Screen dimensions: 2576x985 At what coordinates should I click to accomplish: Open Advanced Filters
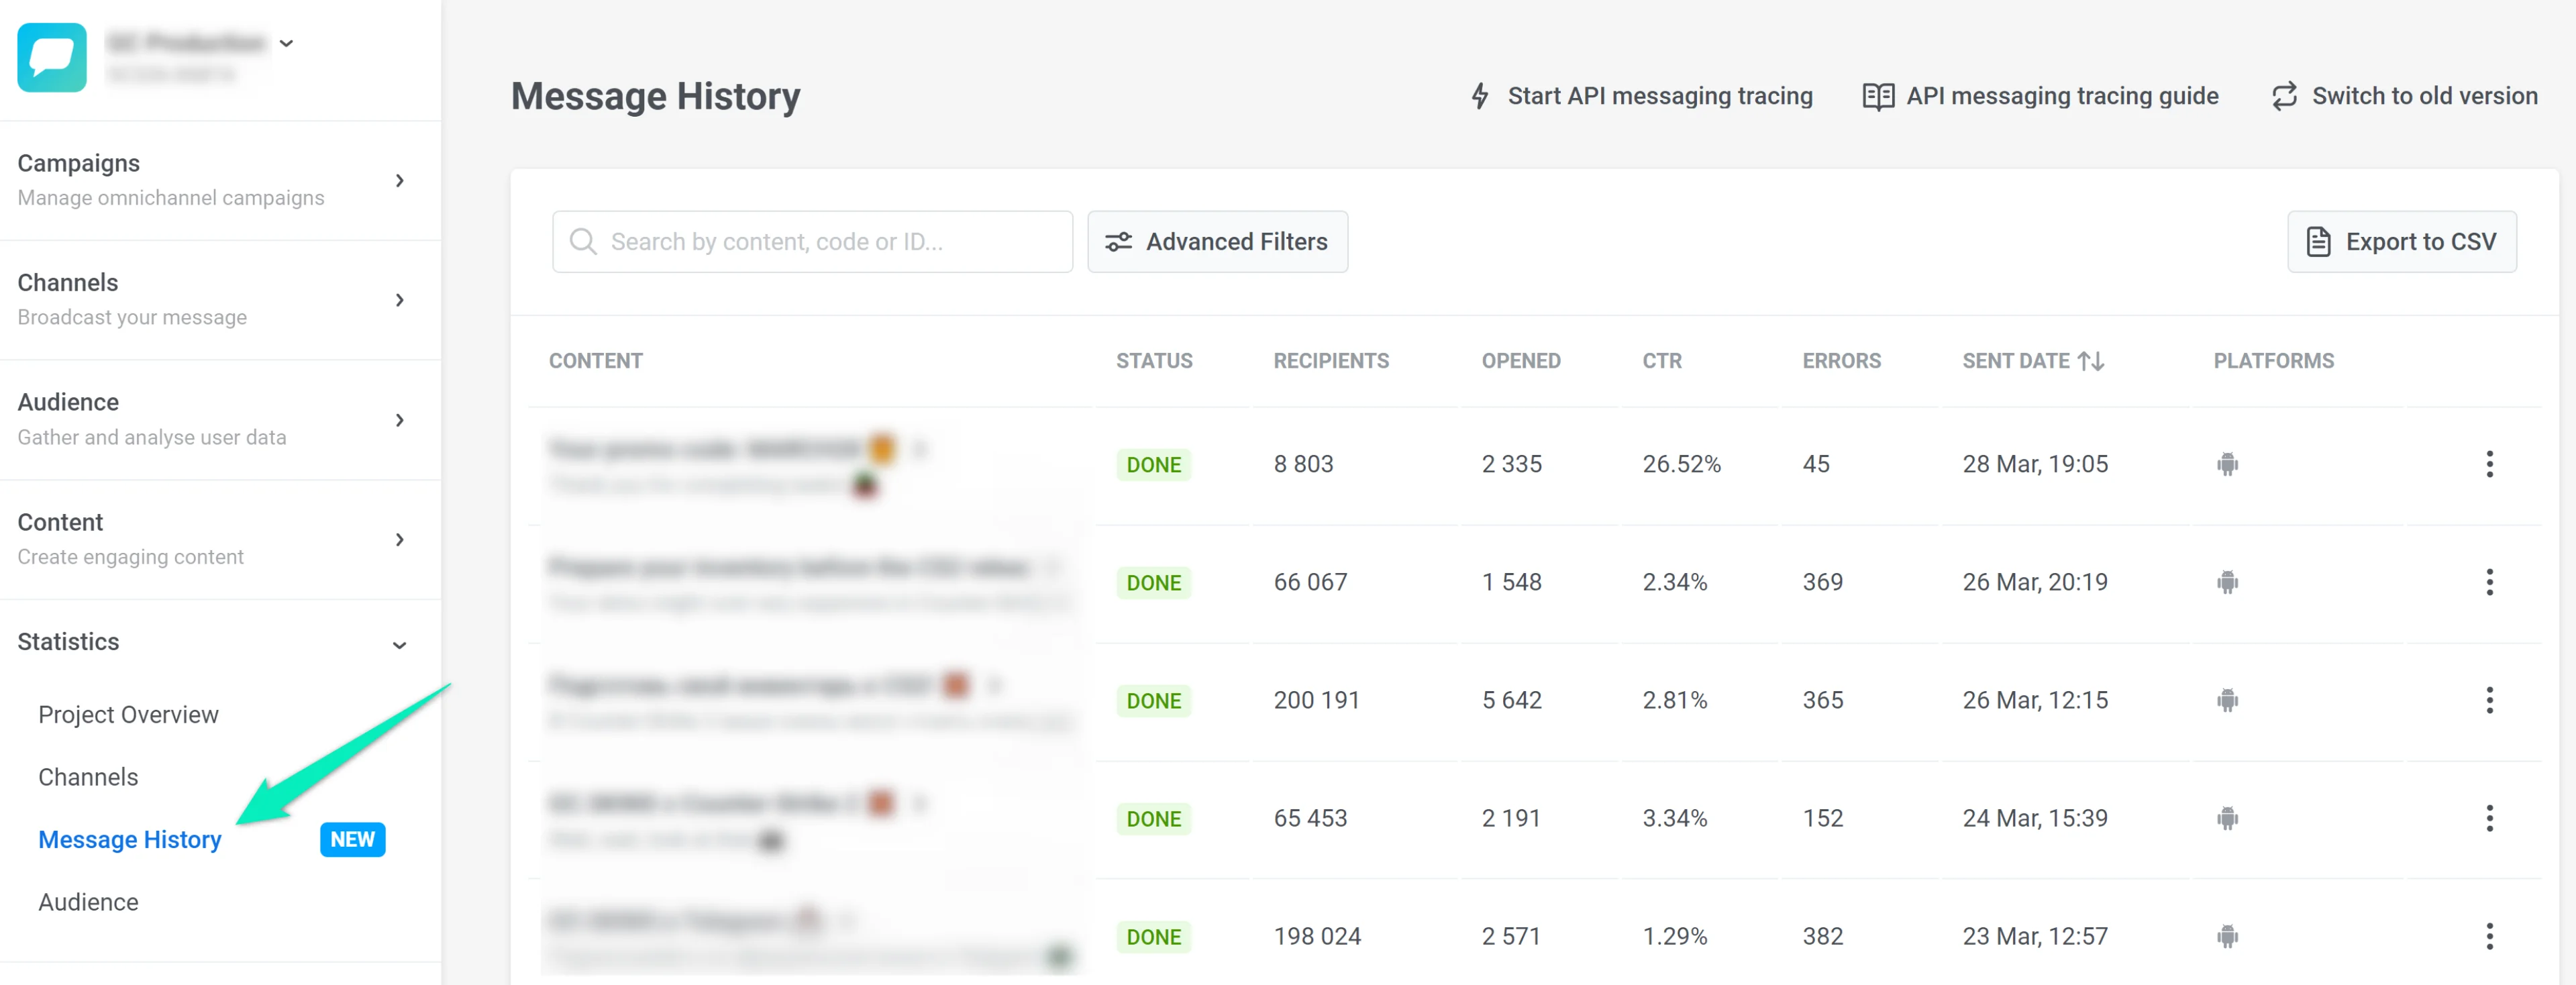click(1217, 242)
